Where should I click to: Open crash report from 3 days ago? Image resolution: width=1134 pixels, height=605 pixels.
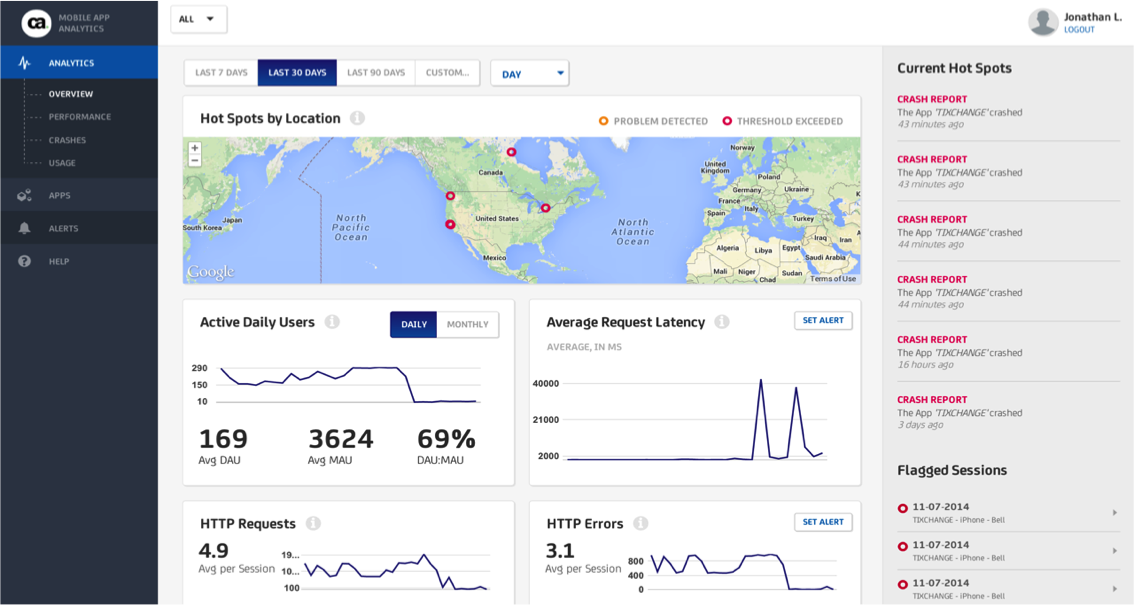point(1008,412)
